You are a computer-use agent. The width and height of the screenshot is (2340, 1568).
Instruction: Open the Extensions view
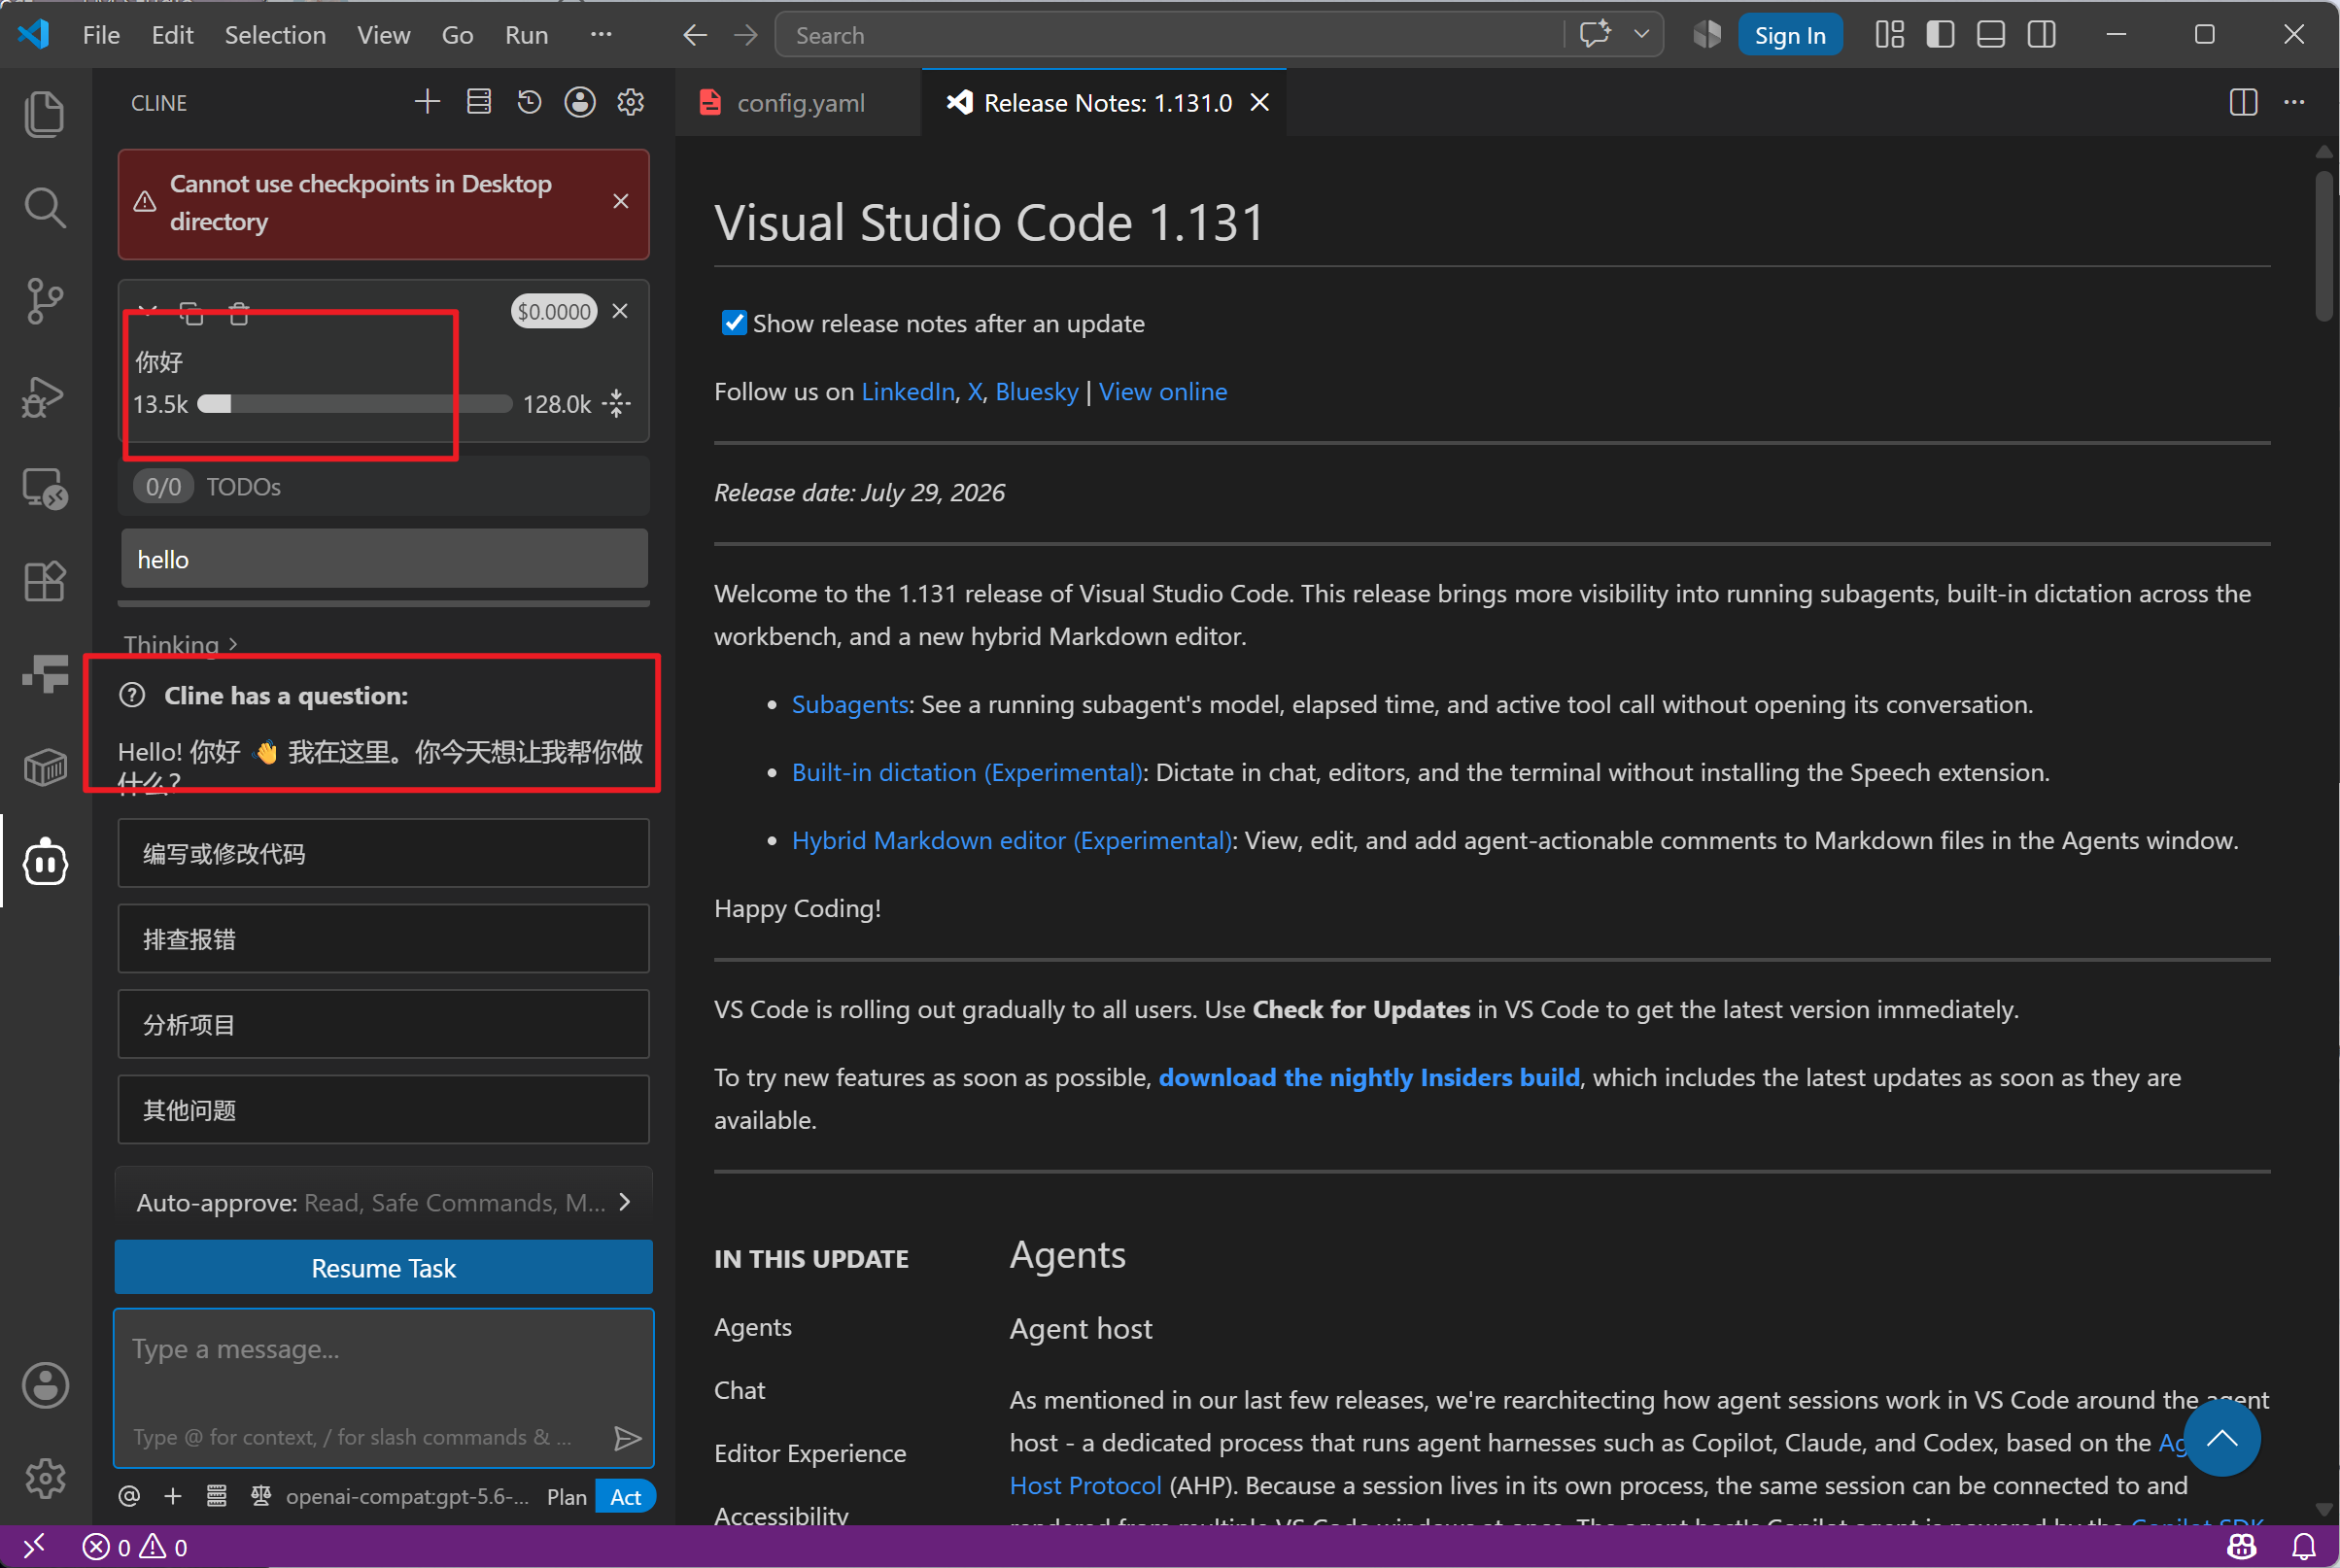click(44, 580)
